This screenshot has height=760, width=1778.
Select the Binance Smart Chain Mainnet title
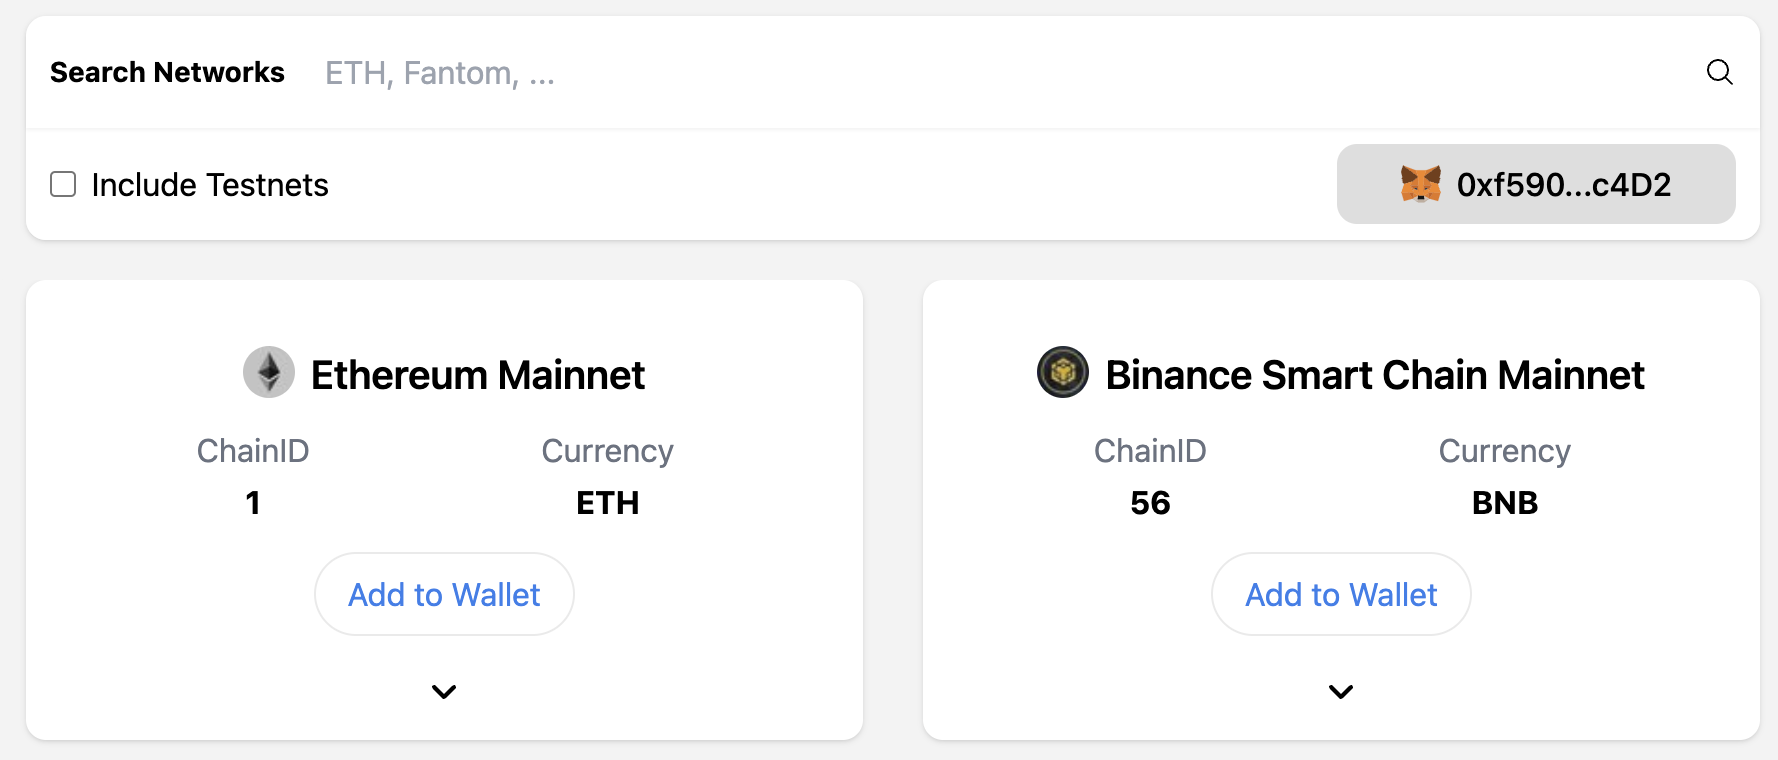click(1374, 375)
